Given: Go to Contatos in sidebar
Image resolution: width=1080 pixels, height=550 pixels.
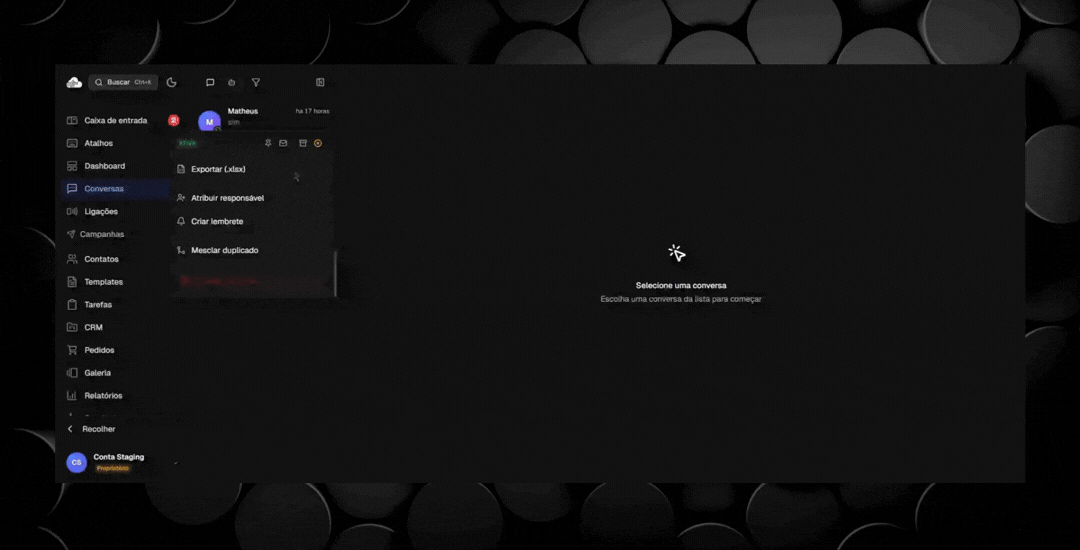Looking at the screenshot, I should click(116, 259).
